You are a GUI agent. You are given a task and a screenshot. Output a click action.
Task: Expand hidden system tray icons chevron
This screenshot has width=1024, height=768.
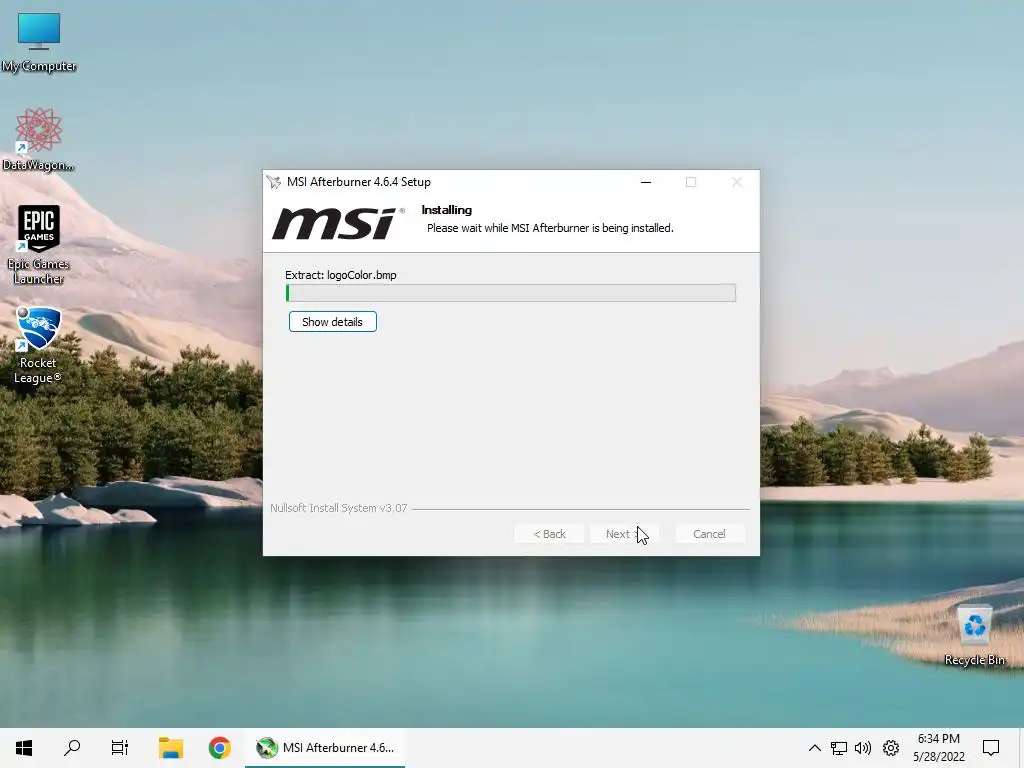(x=814, y=748)
